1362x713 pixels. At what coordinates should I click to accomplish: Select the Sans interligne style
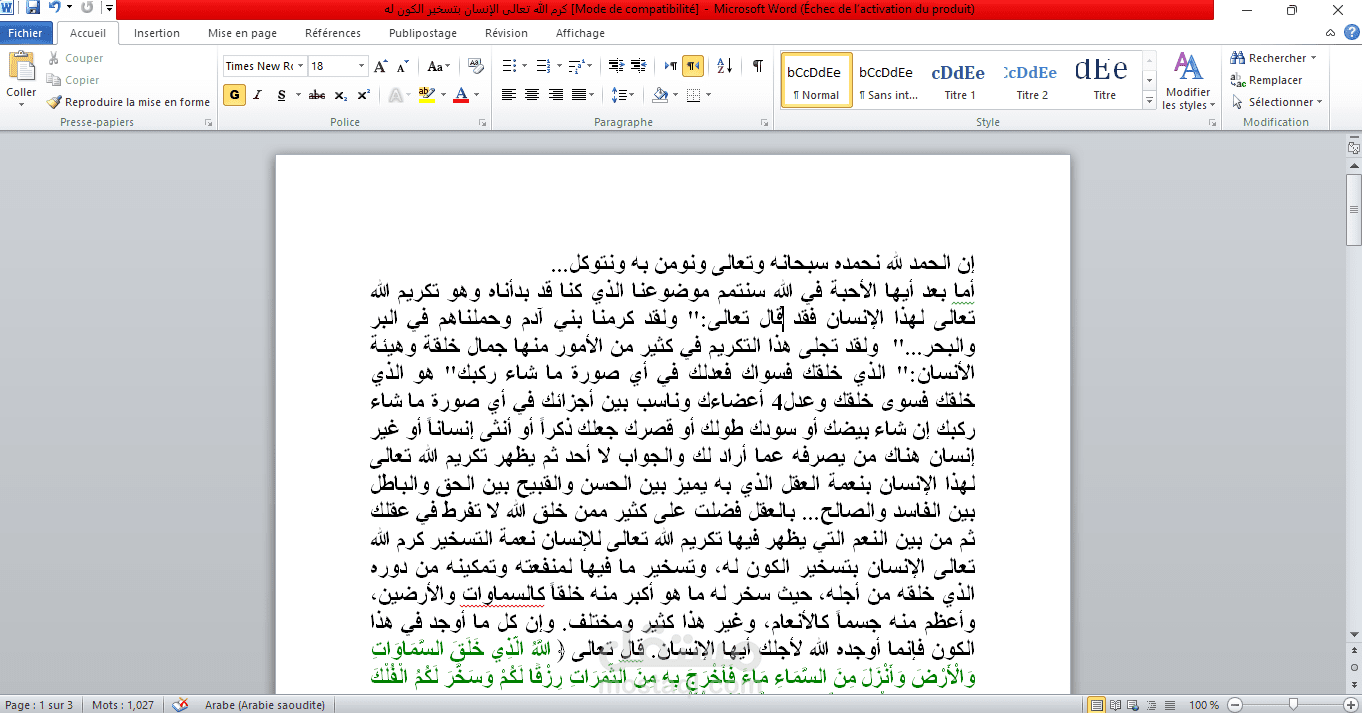point(888,79)
